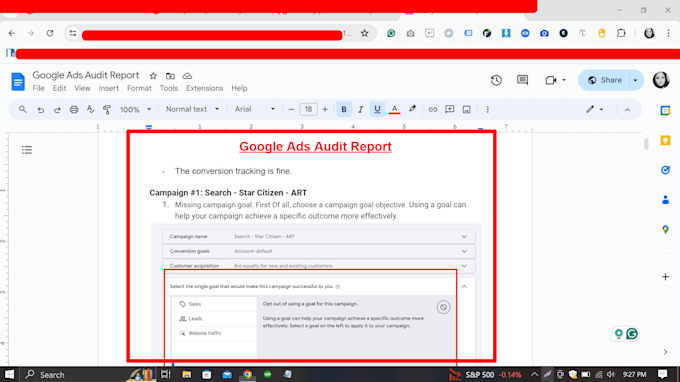Image resolution: width=680 pixels, height=382 pixels.
Task: Open the Extensions menu
Action: pos(205,88)
